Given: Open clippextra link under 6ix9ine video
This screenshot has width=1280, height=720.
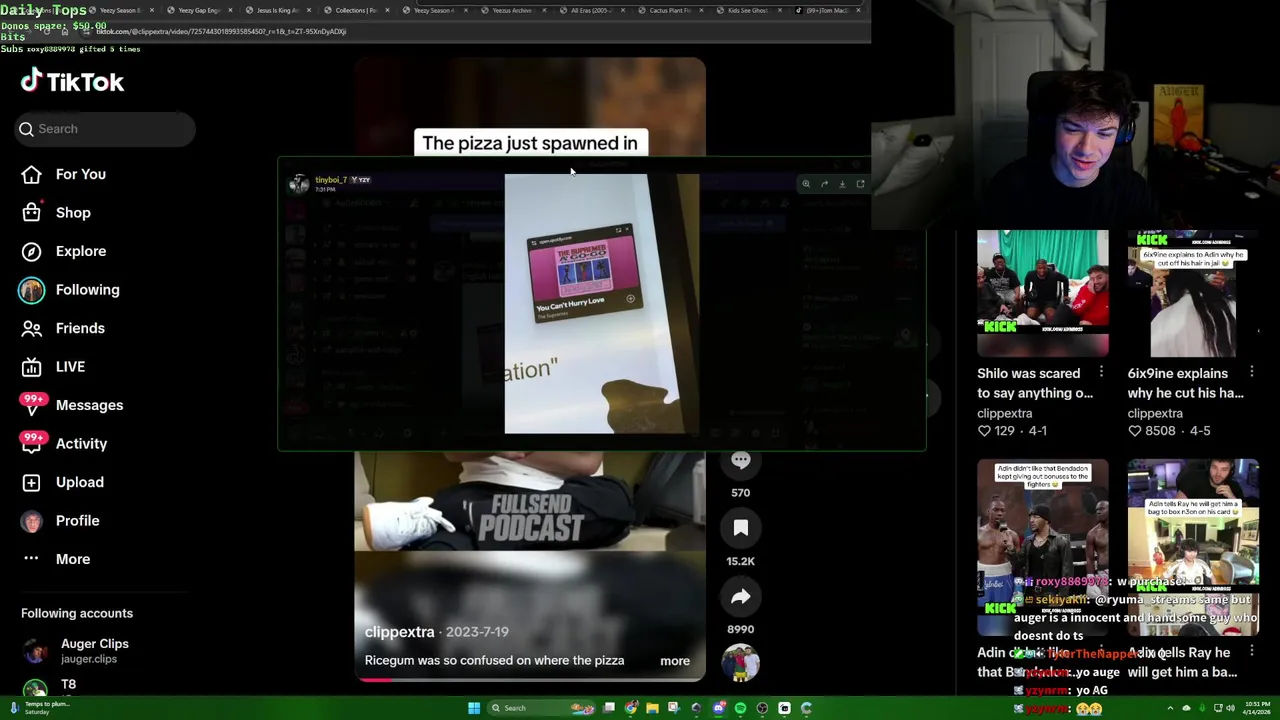Looking at the screenshot, I should [x=1155, y=413].
